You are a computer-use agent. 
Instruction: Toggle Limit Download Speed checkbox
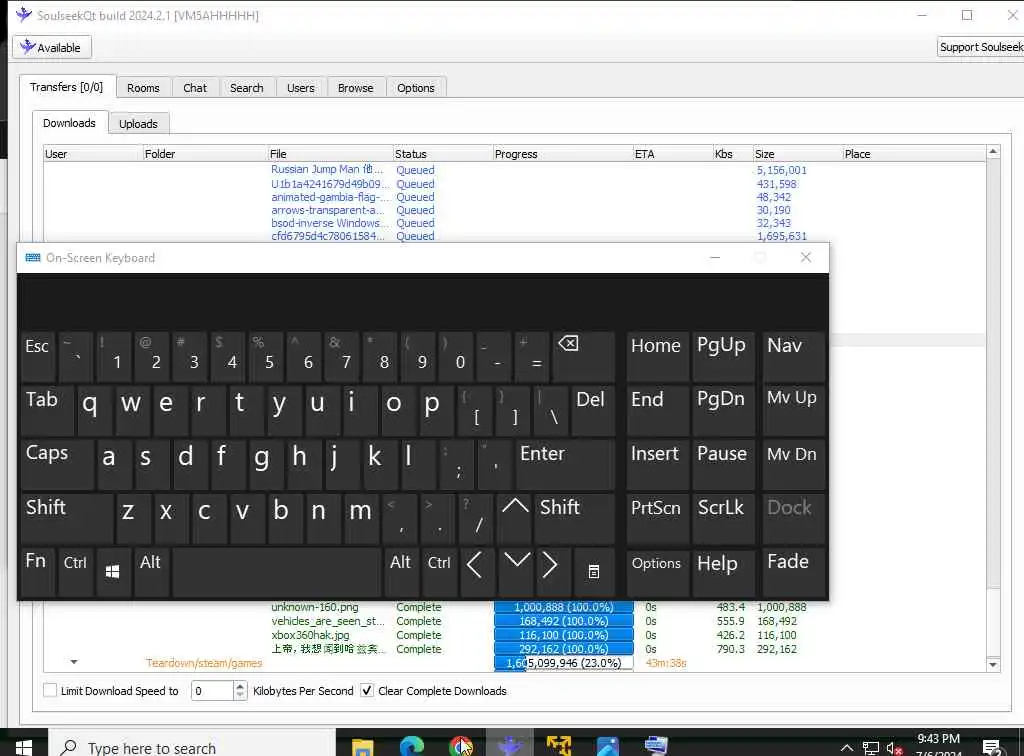click(x=50, y=690)
